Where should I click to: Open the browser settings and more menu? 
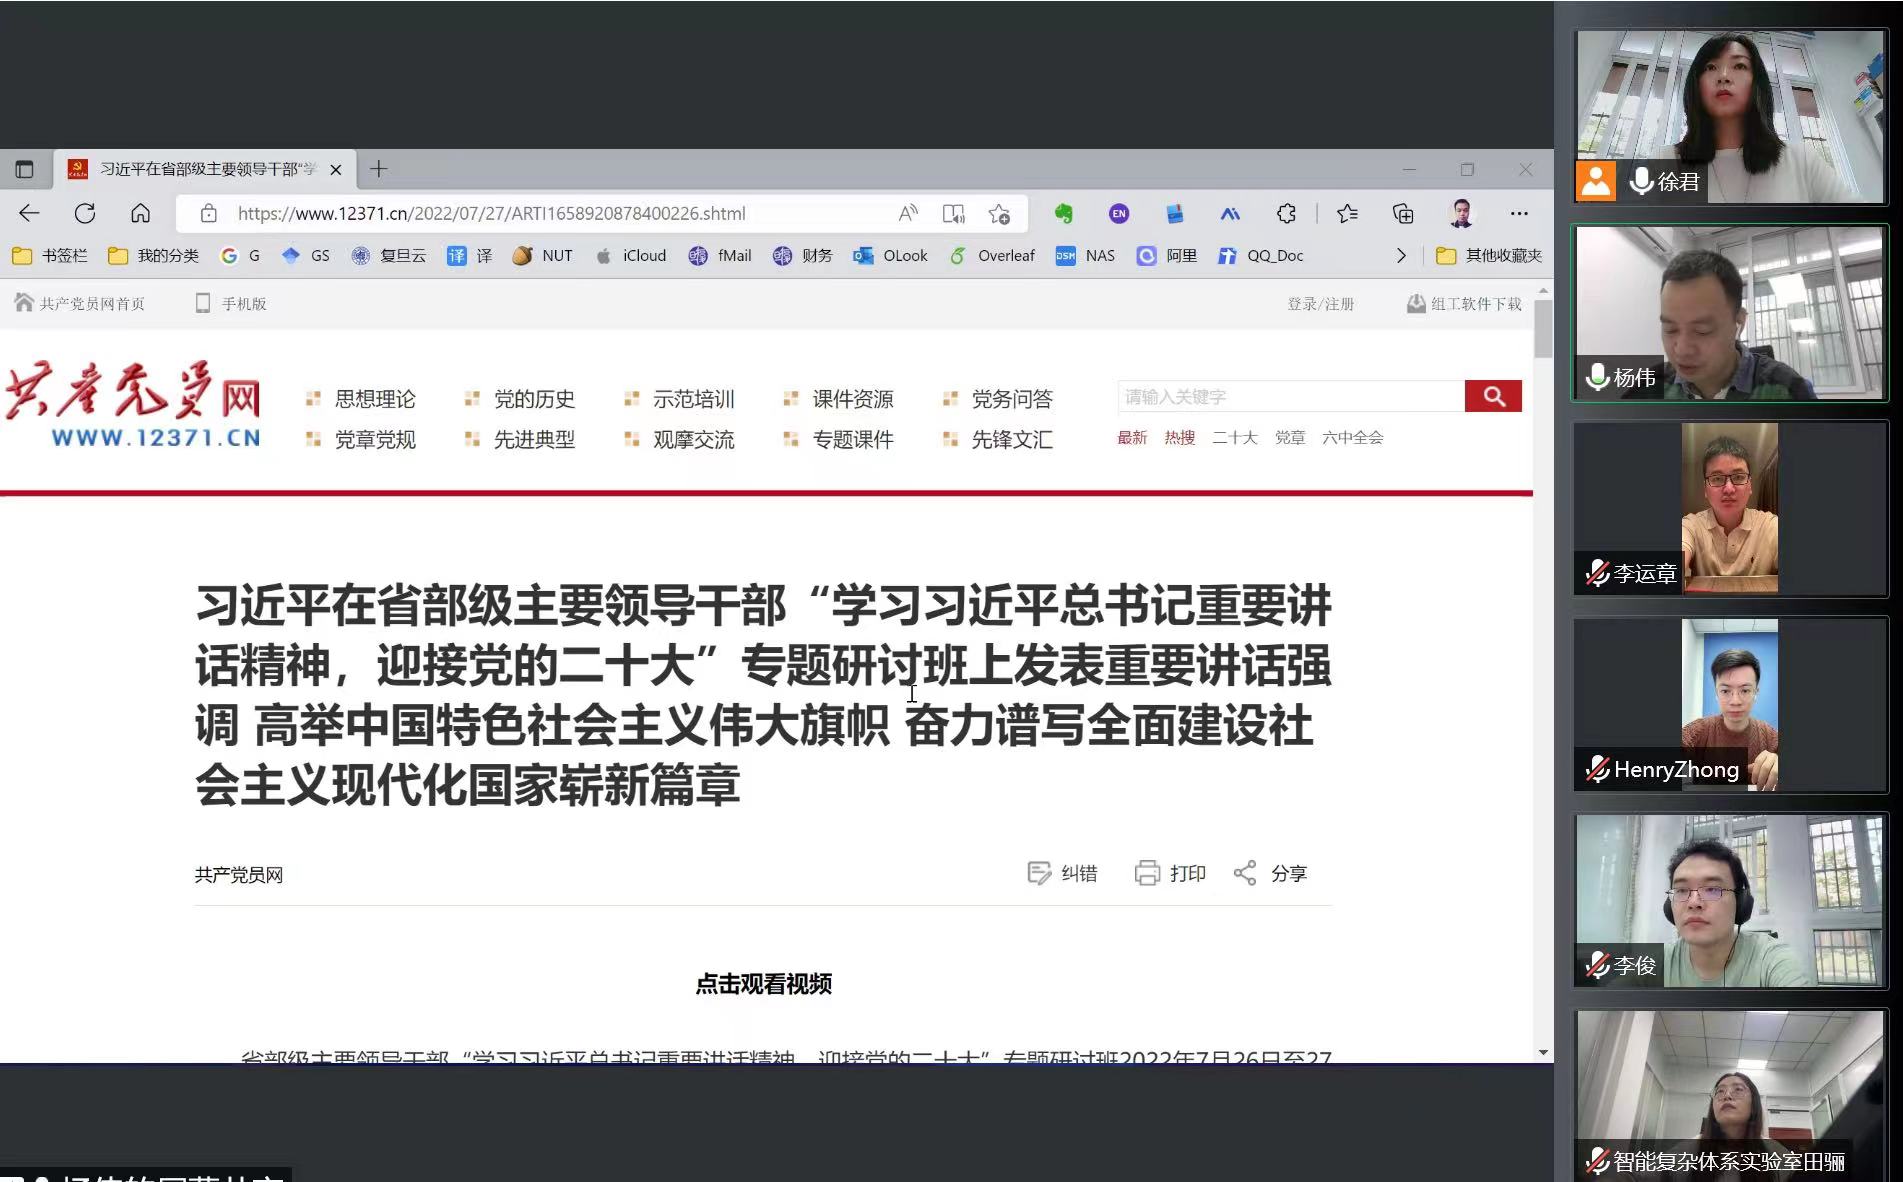(1519, 213)
